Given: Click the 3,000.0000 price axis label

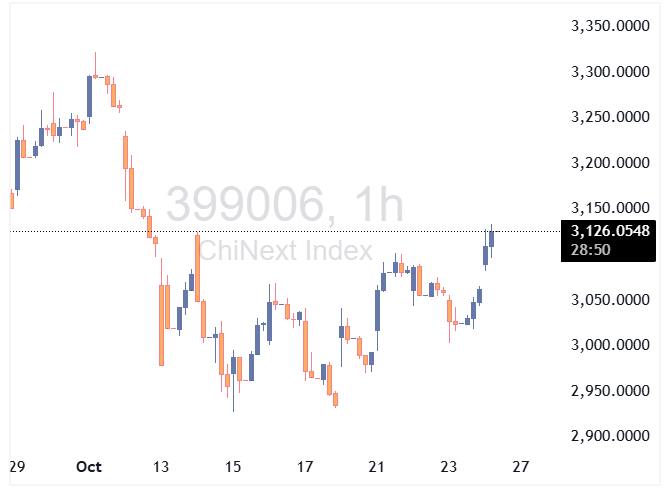Looking at the screenshot, I should [x=610, y=345].
